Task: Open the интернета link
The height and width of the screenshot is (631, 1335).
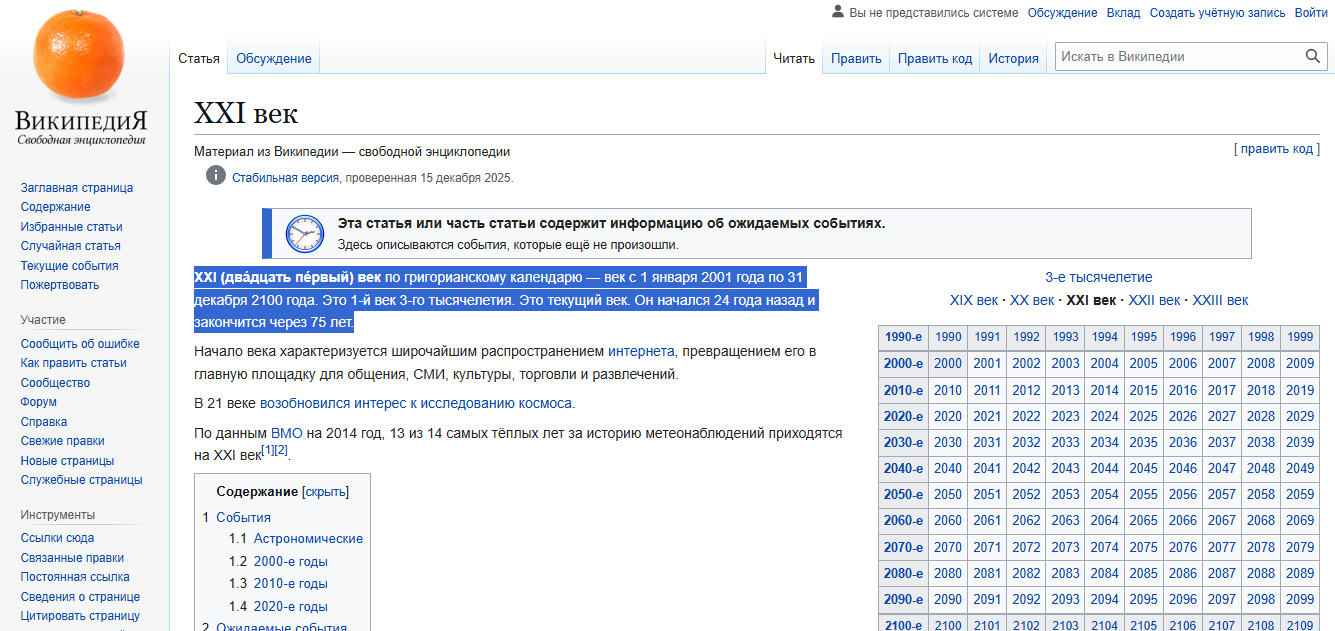Action: click(x=641, y=351)
